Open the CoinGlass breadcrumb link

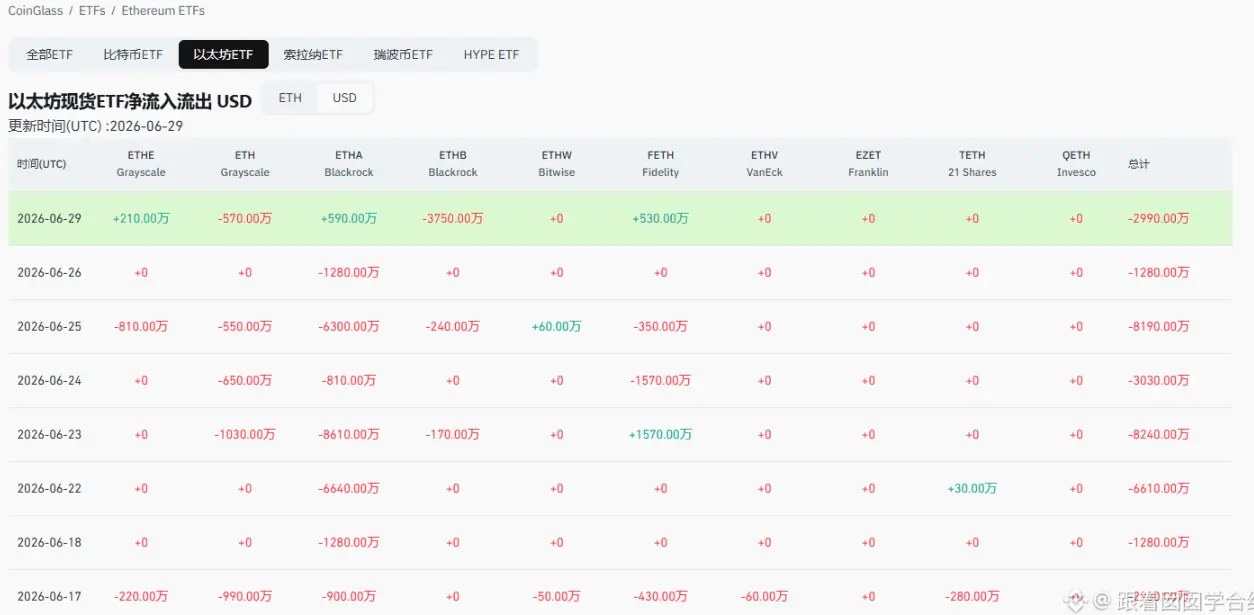coord(35,11)
